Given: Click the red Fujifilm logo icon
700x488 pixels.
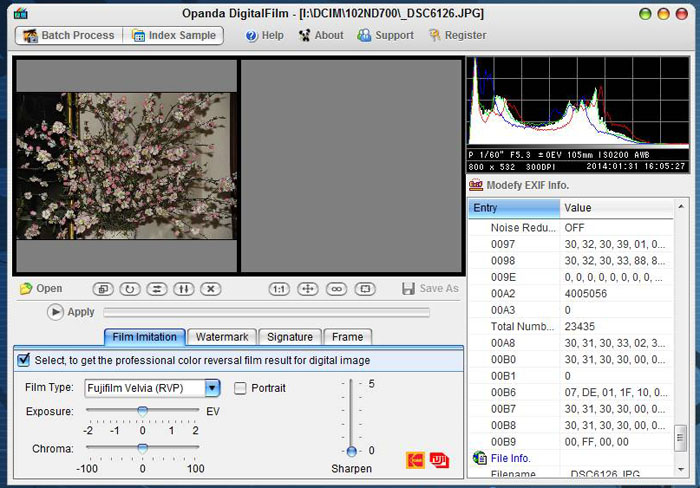Looking at the screenshot, I should pos(440,460).
